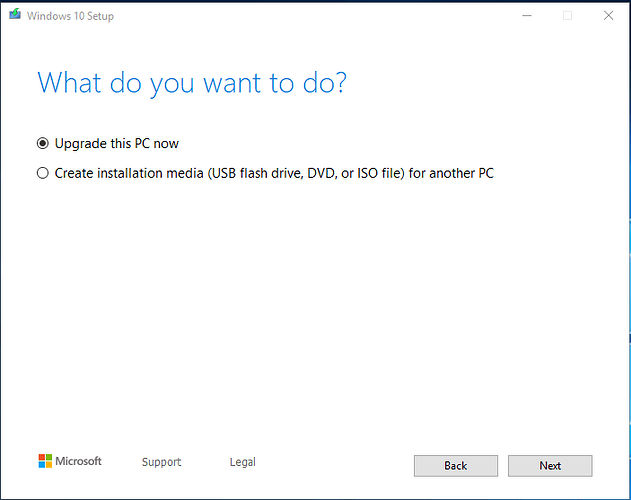Select the Create installation media radio circle
631x500 pixels.
43,173
